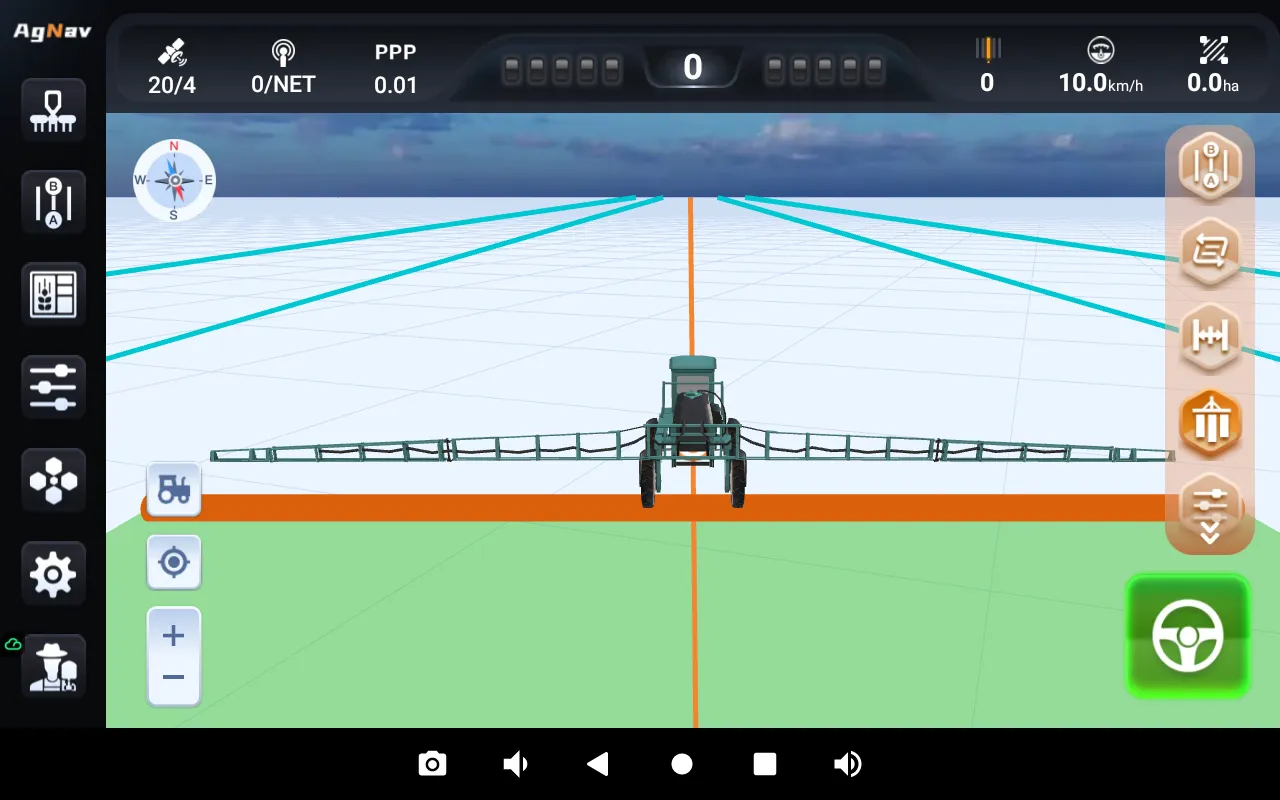Open the field management icon
The image size is (1280, 800).
(53, 295)
